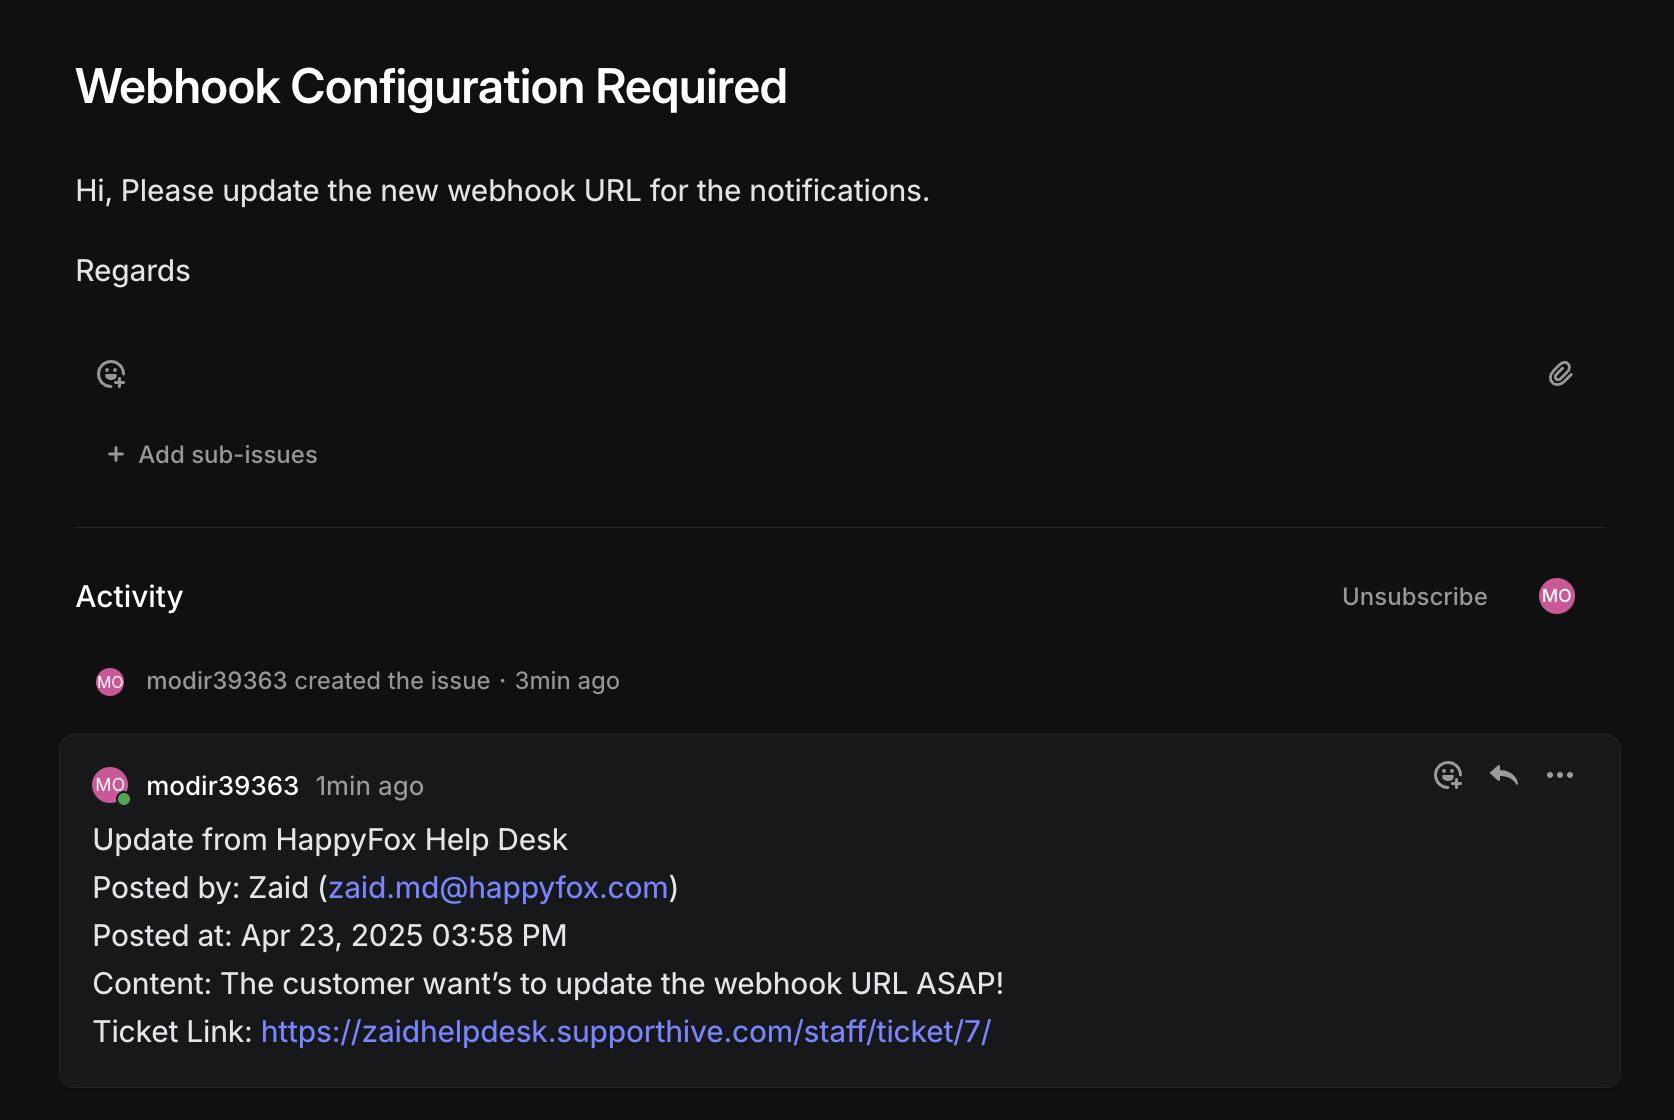Click MO avatar next to created the issue
1674x1120 pixels.
pos(110,682)
